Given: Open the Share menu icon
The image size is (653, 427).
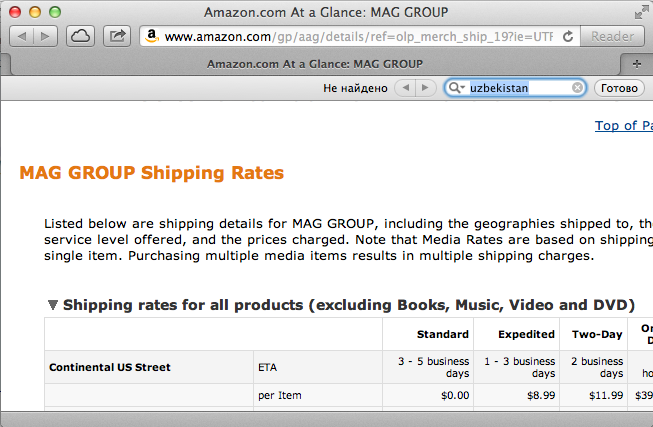Looking at the screenshot, I should [117, 36].
